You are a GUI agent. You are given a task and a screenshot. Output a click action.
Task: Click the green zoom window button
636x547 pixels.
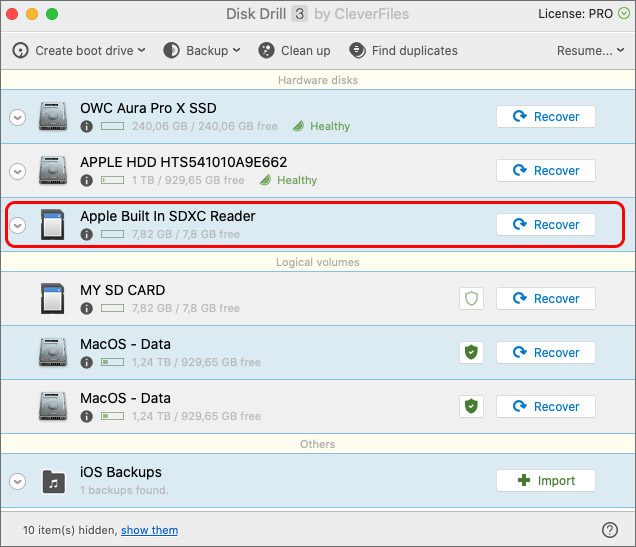(x=52, y=14)
